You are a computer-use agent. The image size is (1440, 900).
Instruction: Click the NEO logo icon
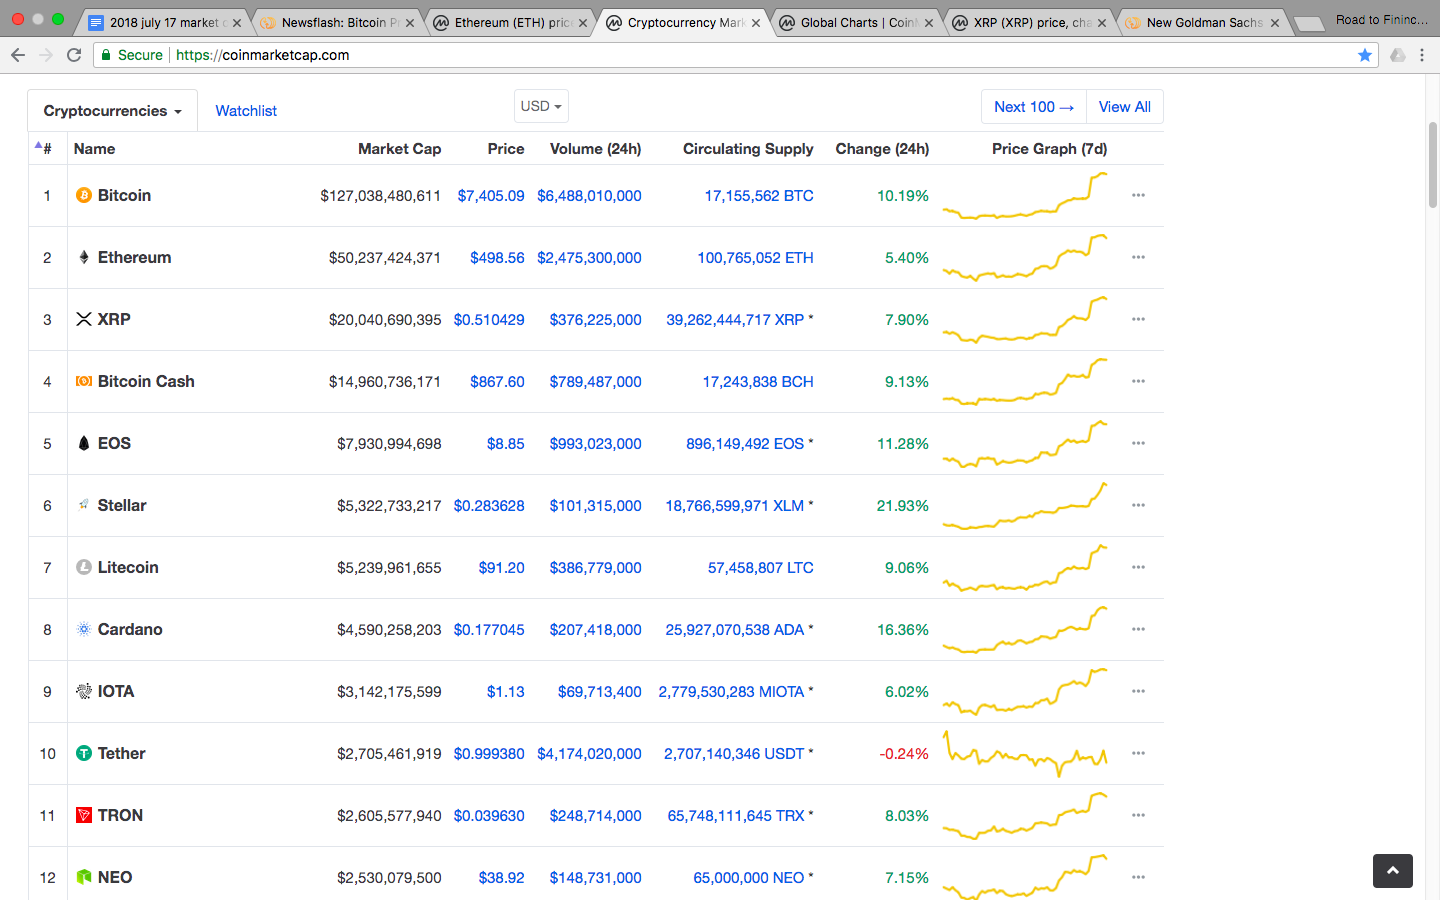tap(84, 877)
